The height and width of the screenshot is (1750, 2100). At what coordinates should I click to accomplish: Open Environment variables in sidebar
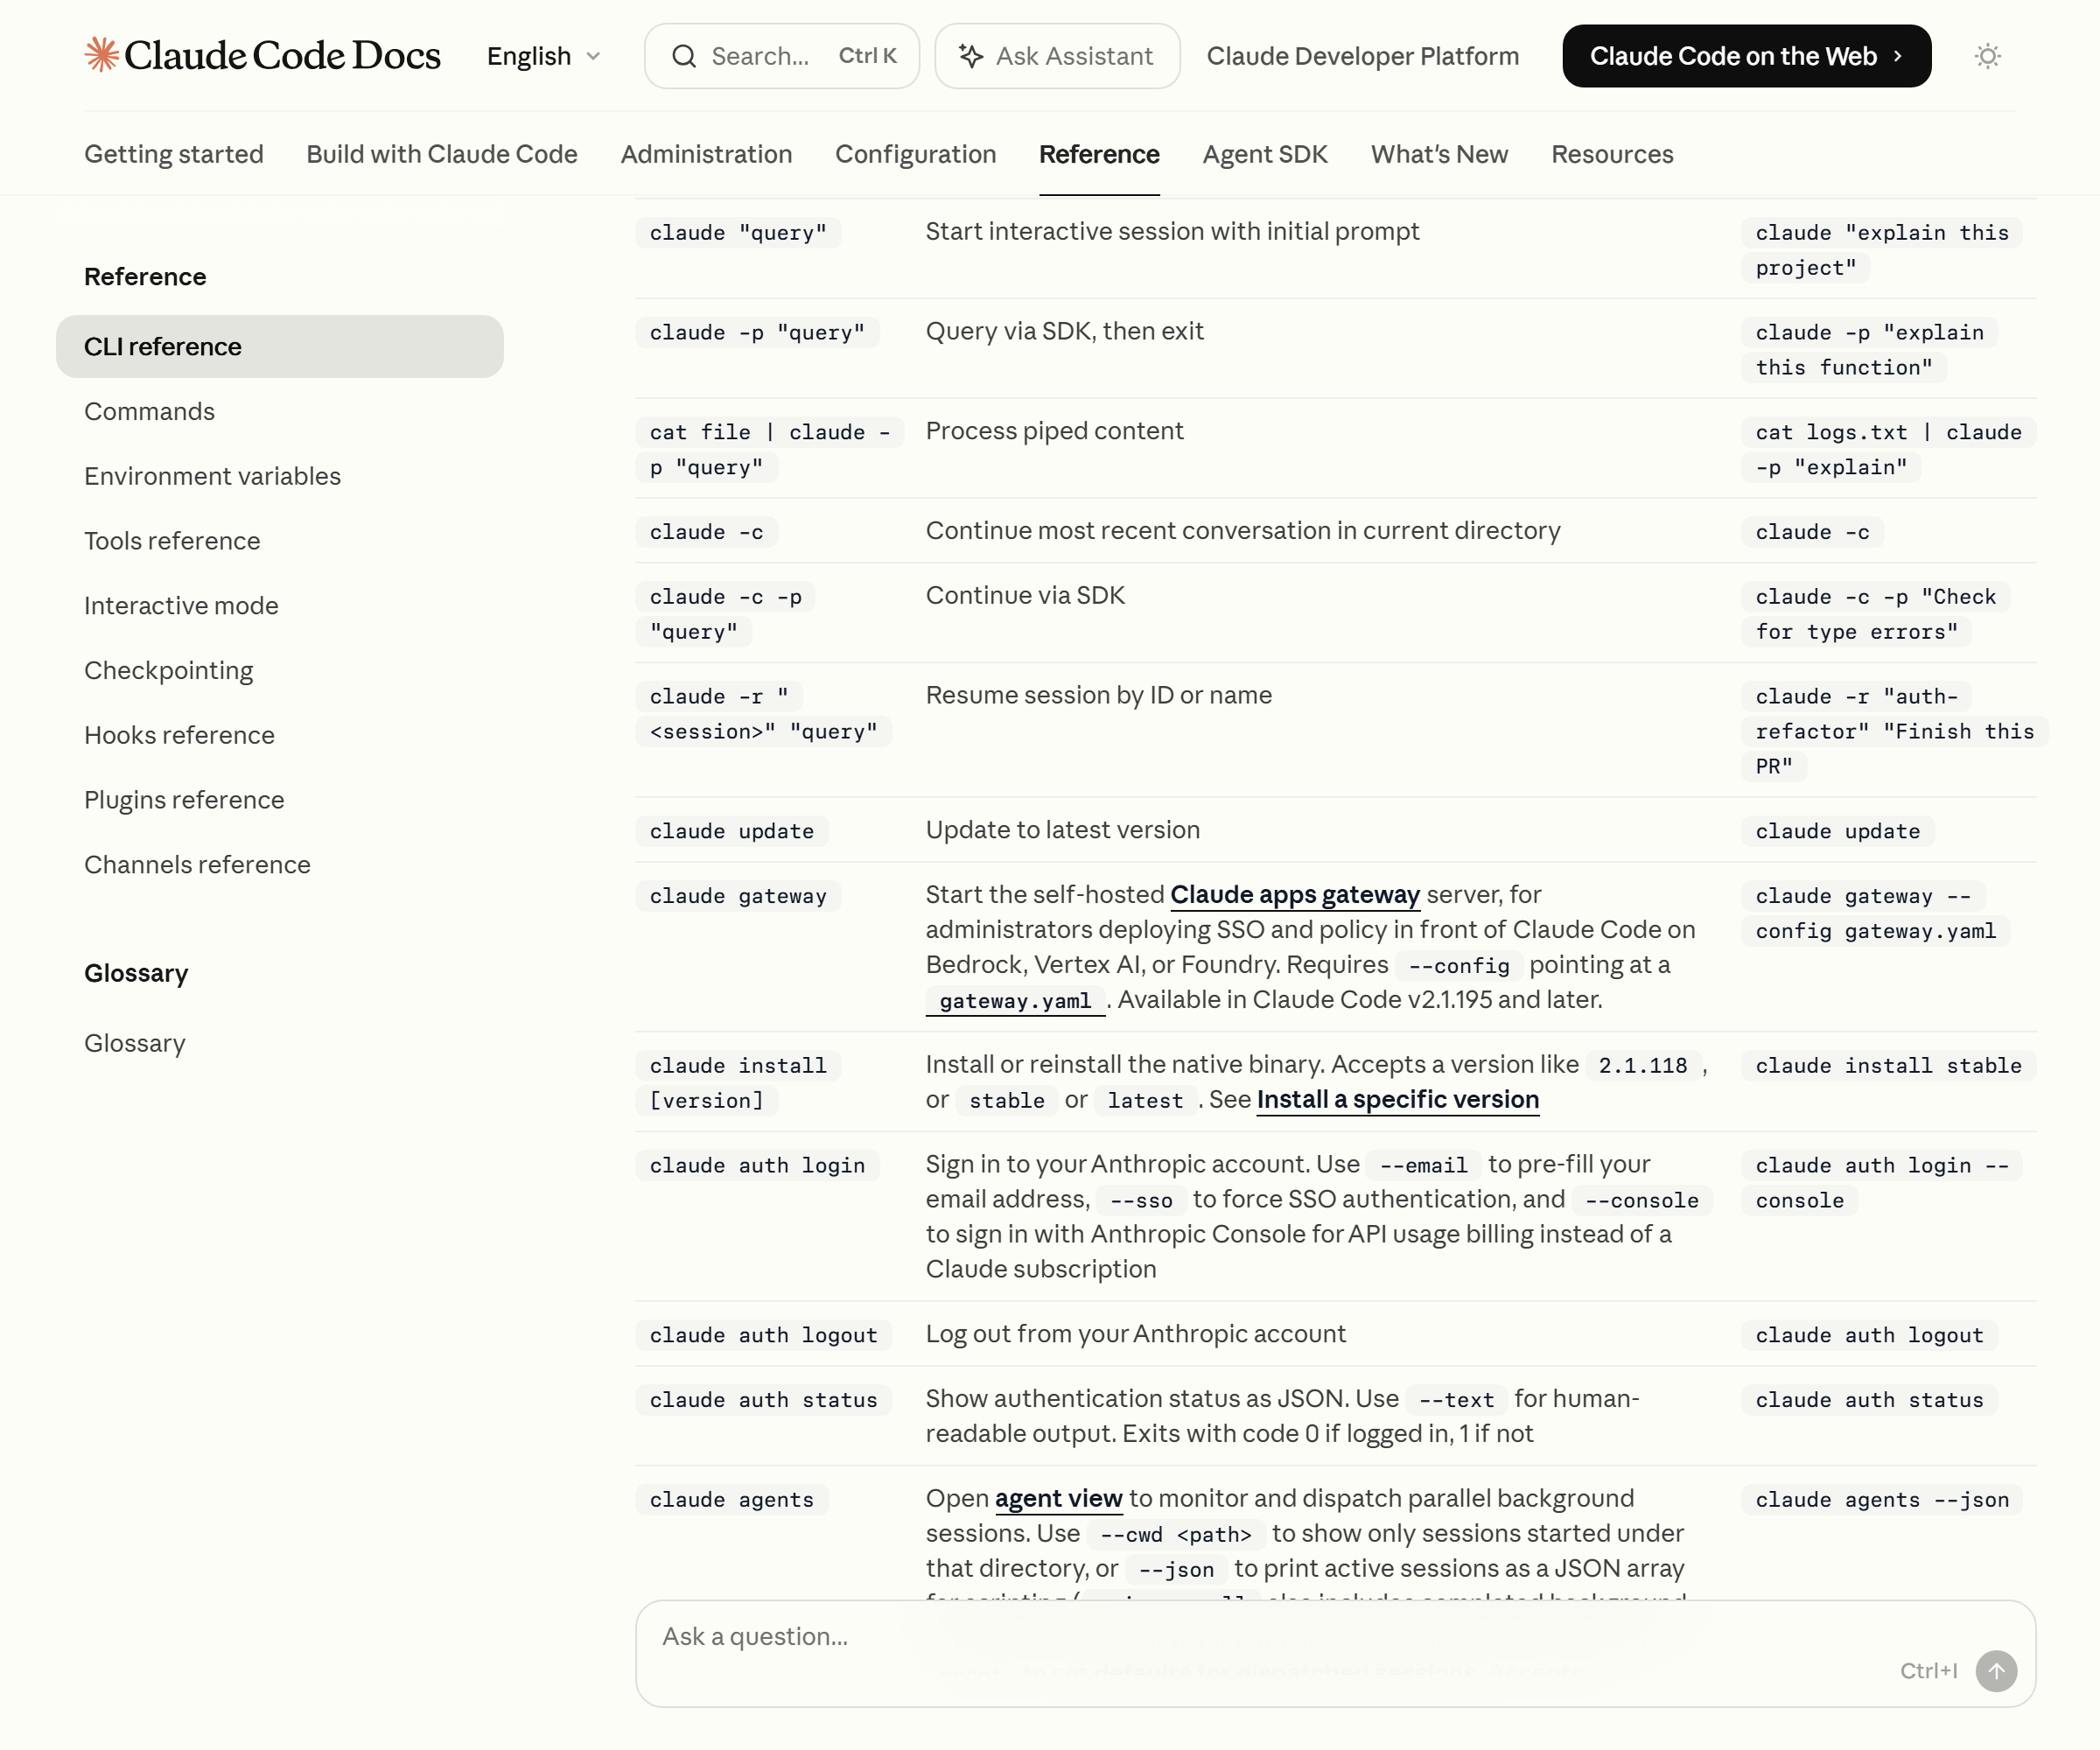[212, 476]
